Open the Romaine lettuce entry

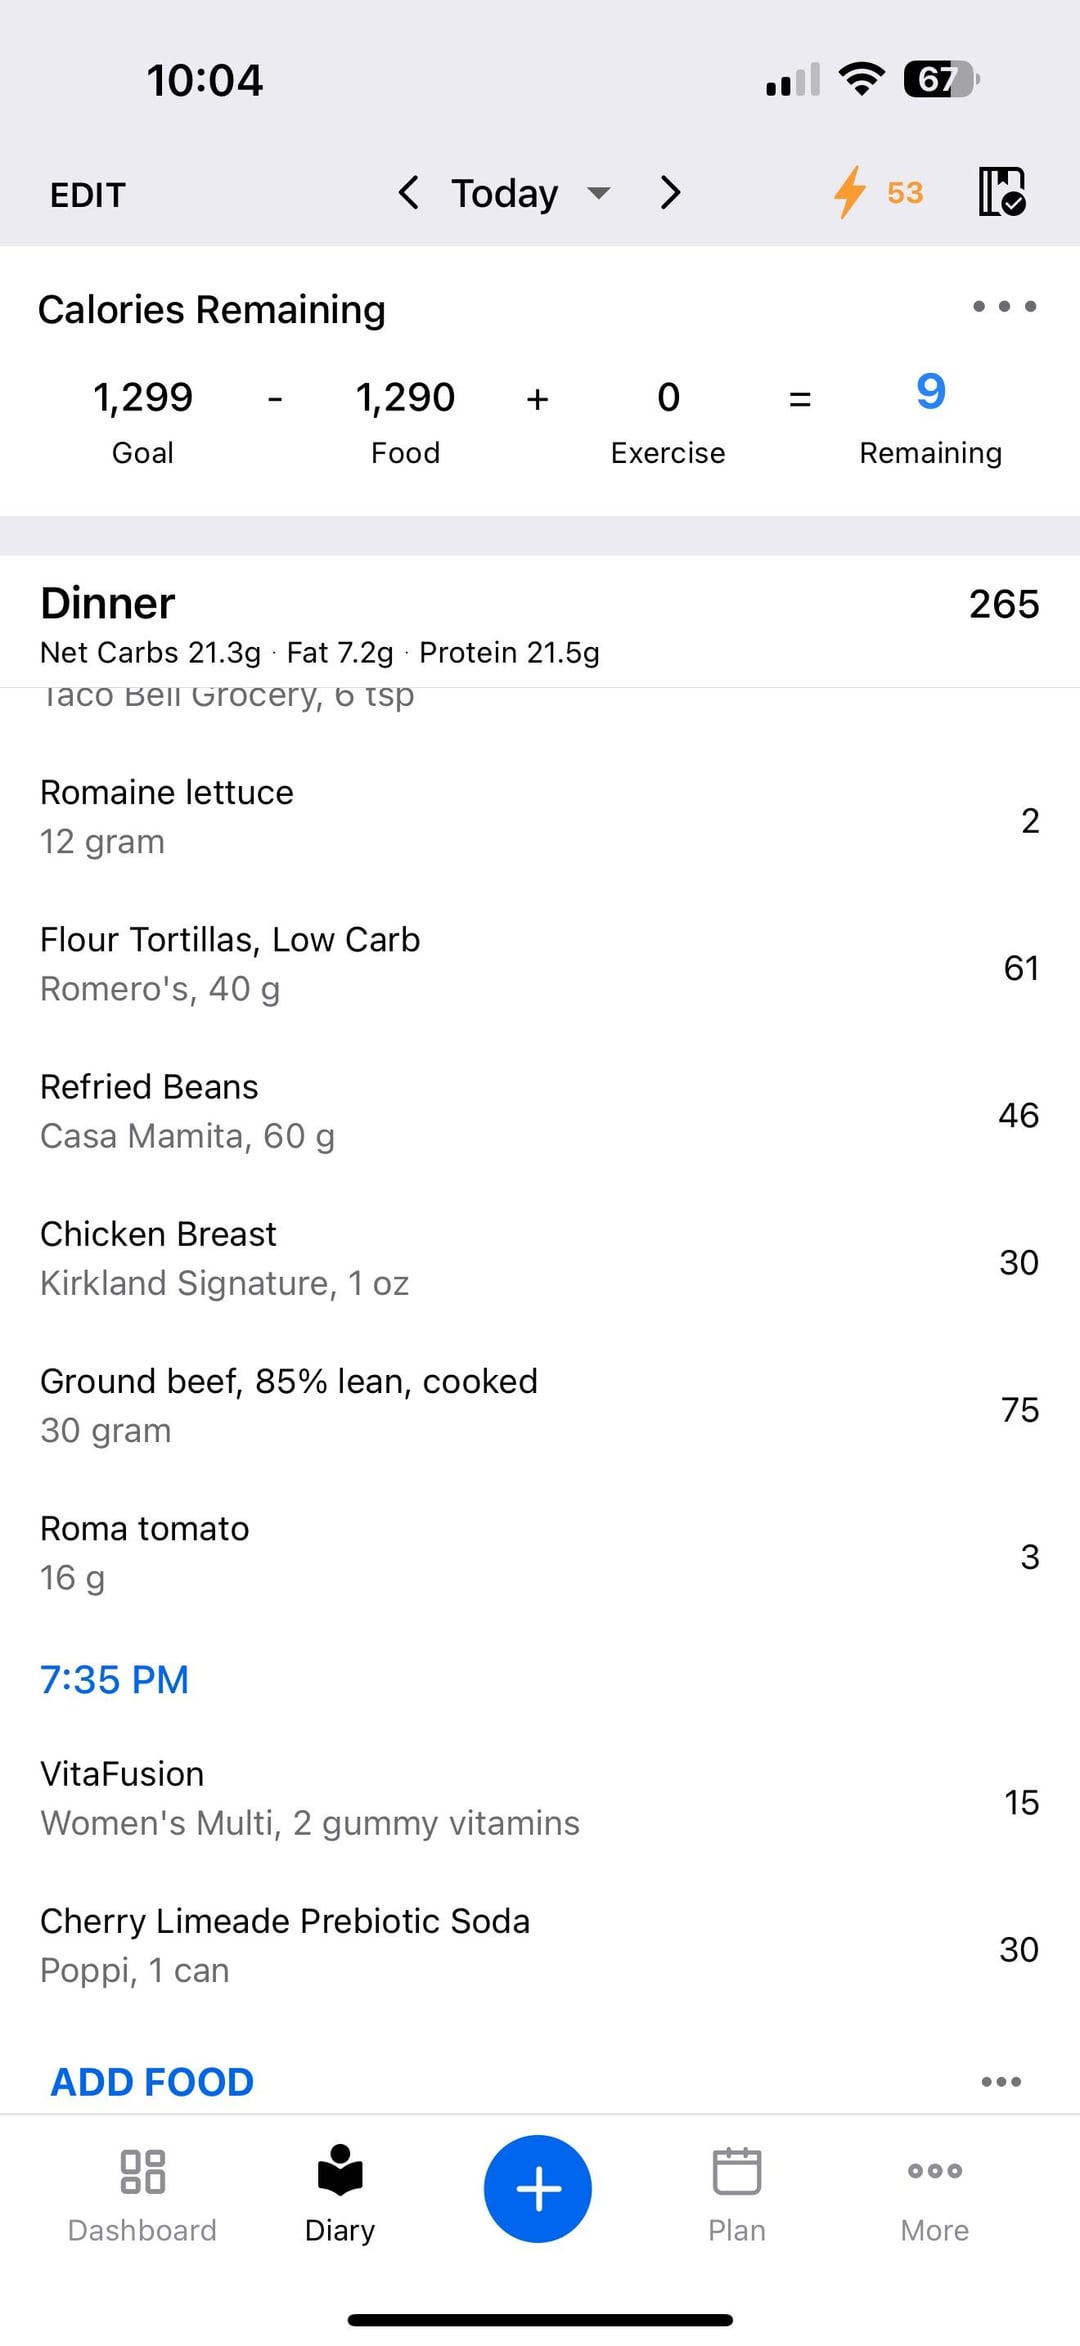[x=540, y=818]
